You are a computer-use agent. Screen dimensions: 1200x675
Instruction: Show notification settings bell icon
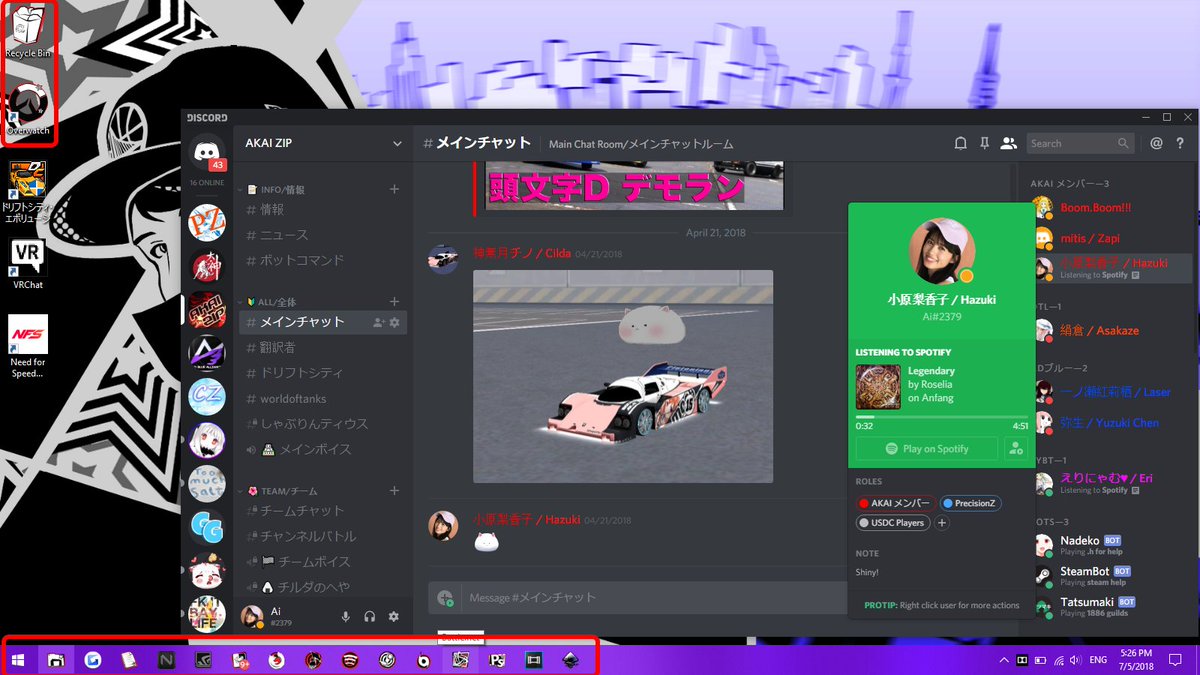point(960,143)
